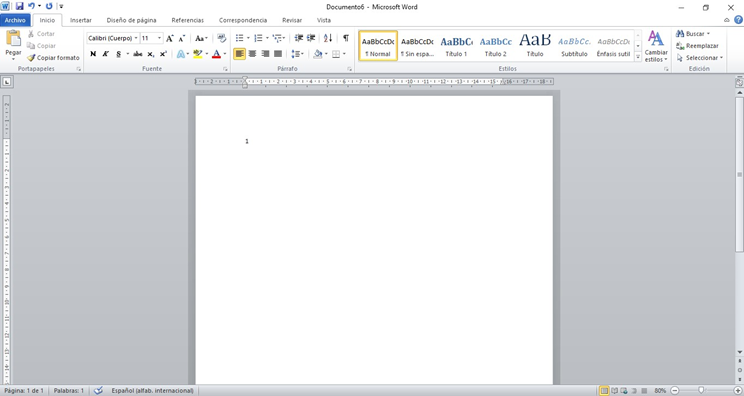Switch to outline view
The image size is (744, 396).
click(634, 391)
